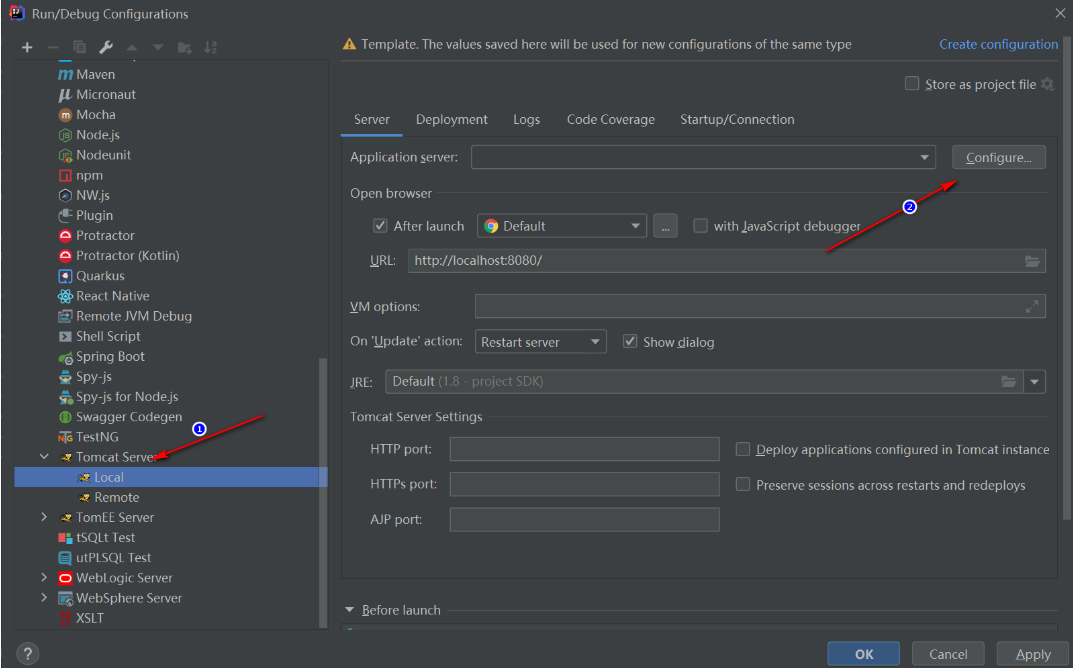Viewport: 1073px width, 668px height.
Task: Click the Move Up arrow icon
Action: (x=131, y=47)
